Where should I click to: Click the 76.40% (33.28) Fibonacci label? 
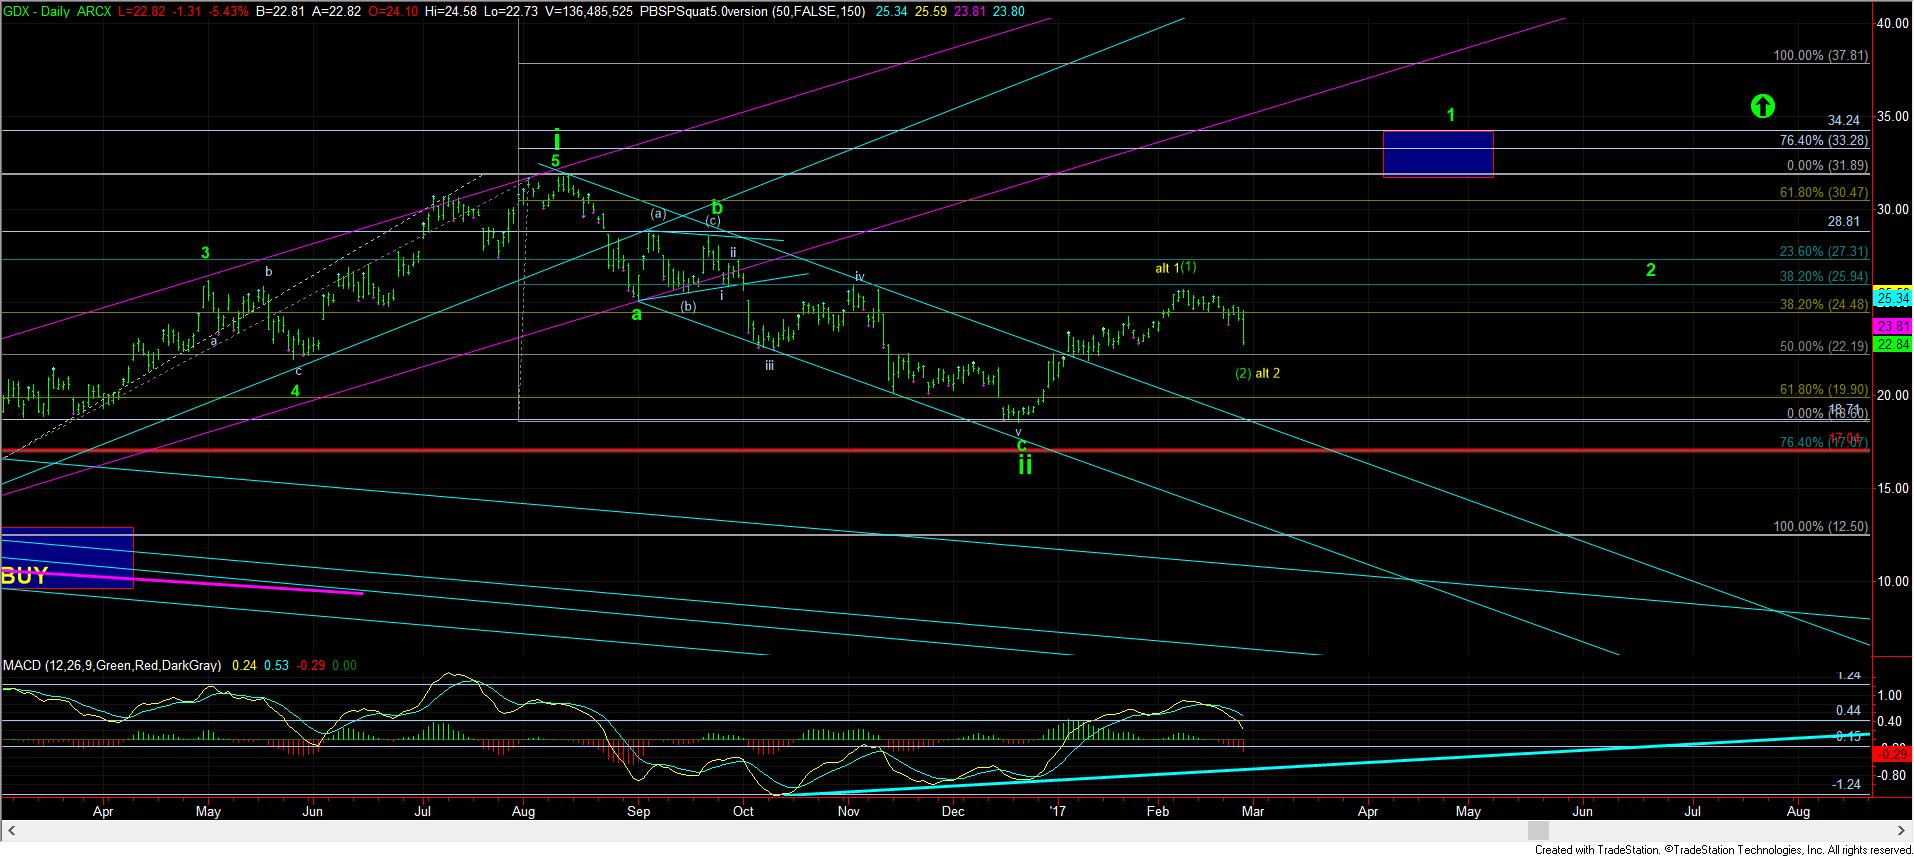(x=1823, y=140)
